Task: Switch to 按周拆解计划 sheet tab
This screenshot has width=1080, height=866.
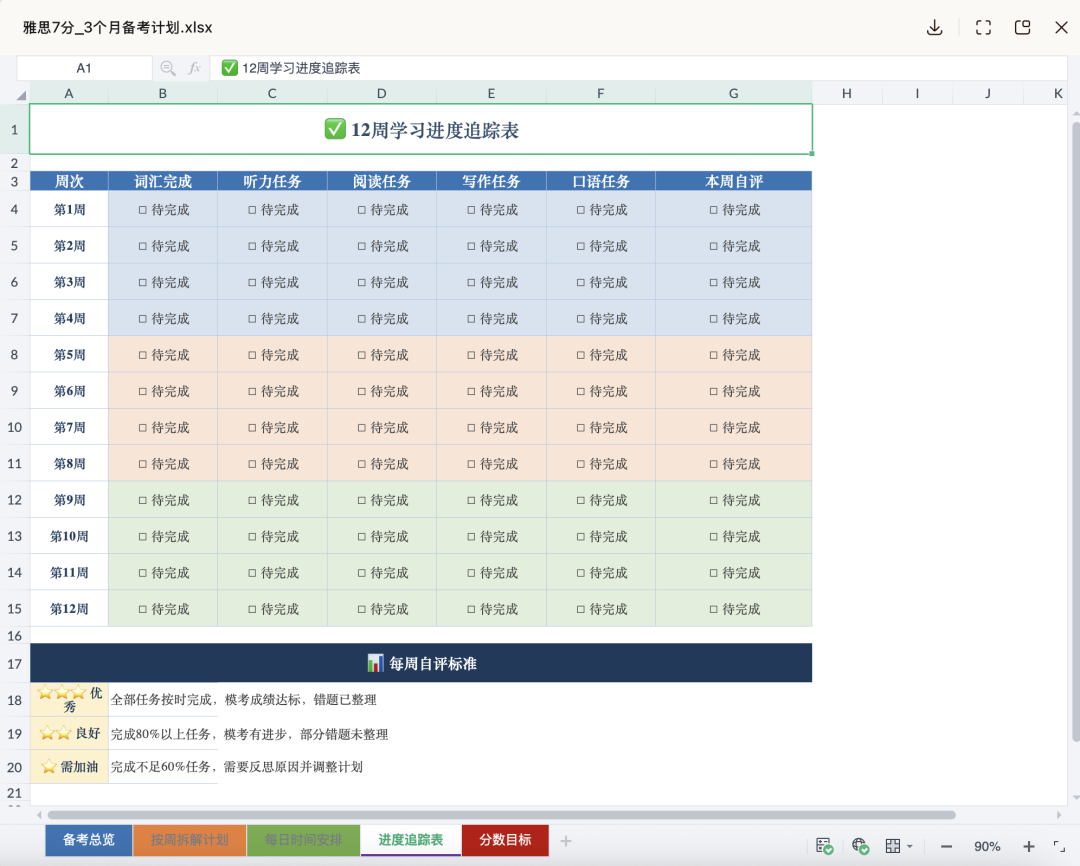Action: (x=189, y=840)
